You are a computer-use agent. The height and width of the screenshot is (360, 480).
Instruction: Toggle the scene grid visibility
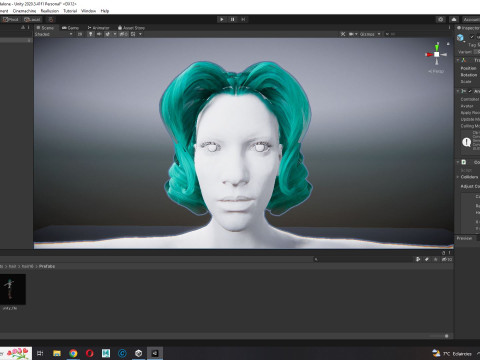[x=133, y=34]
